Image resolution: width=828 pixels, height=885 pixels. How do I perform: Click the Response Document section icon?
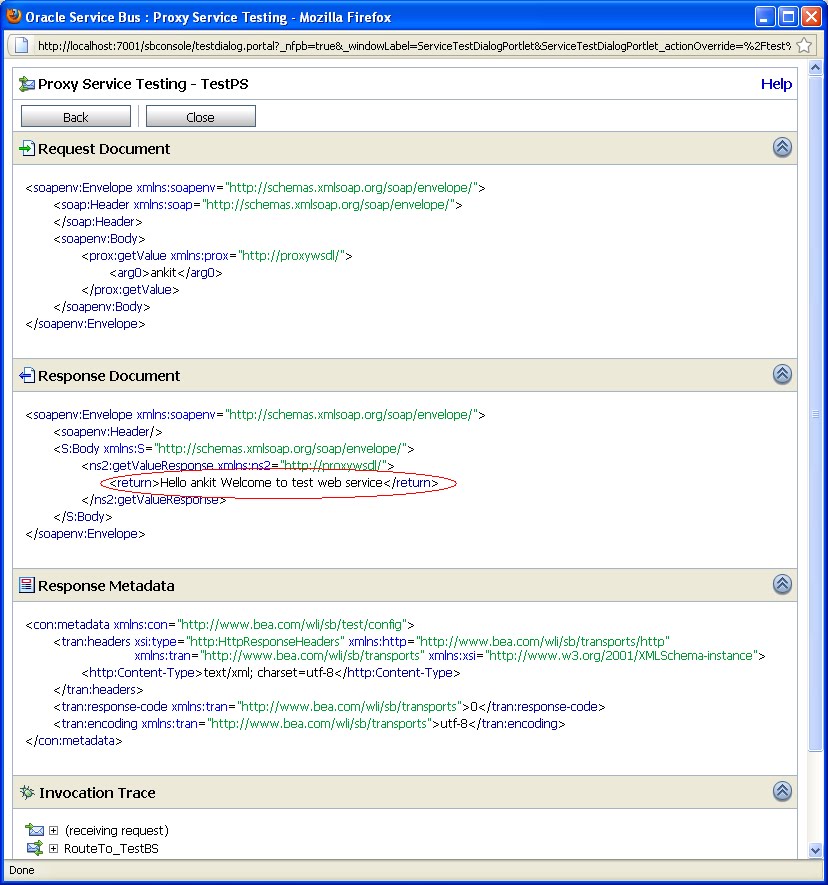click(x=27, y=375)
